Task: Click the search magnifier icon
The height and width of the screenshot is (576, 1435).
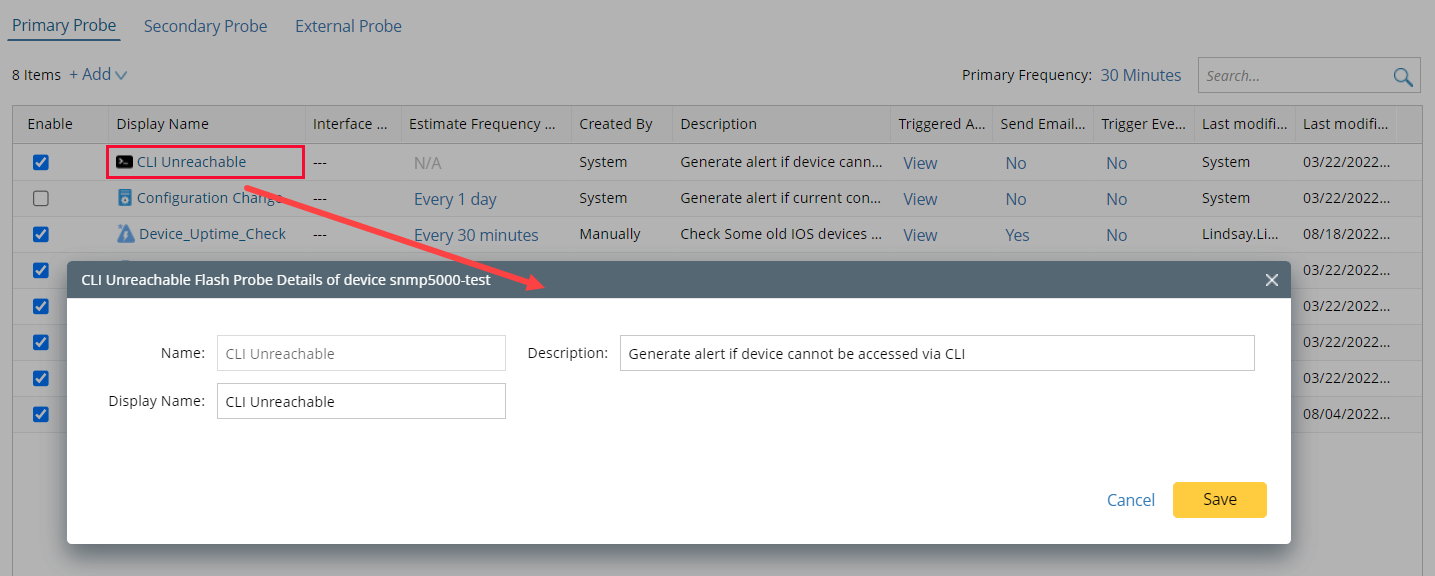Action: tap(1402, 75)
